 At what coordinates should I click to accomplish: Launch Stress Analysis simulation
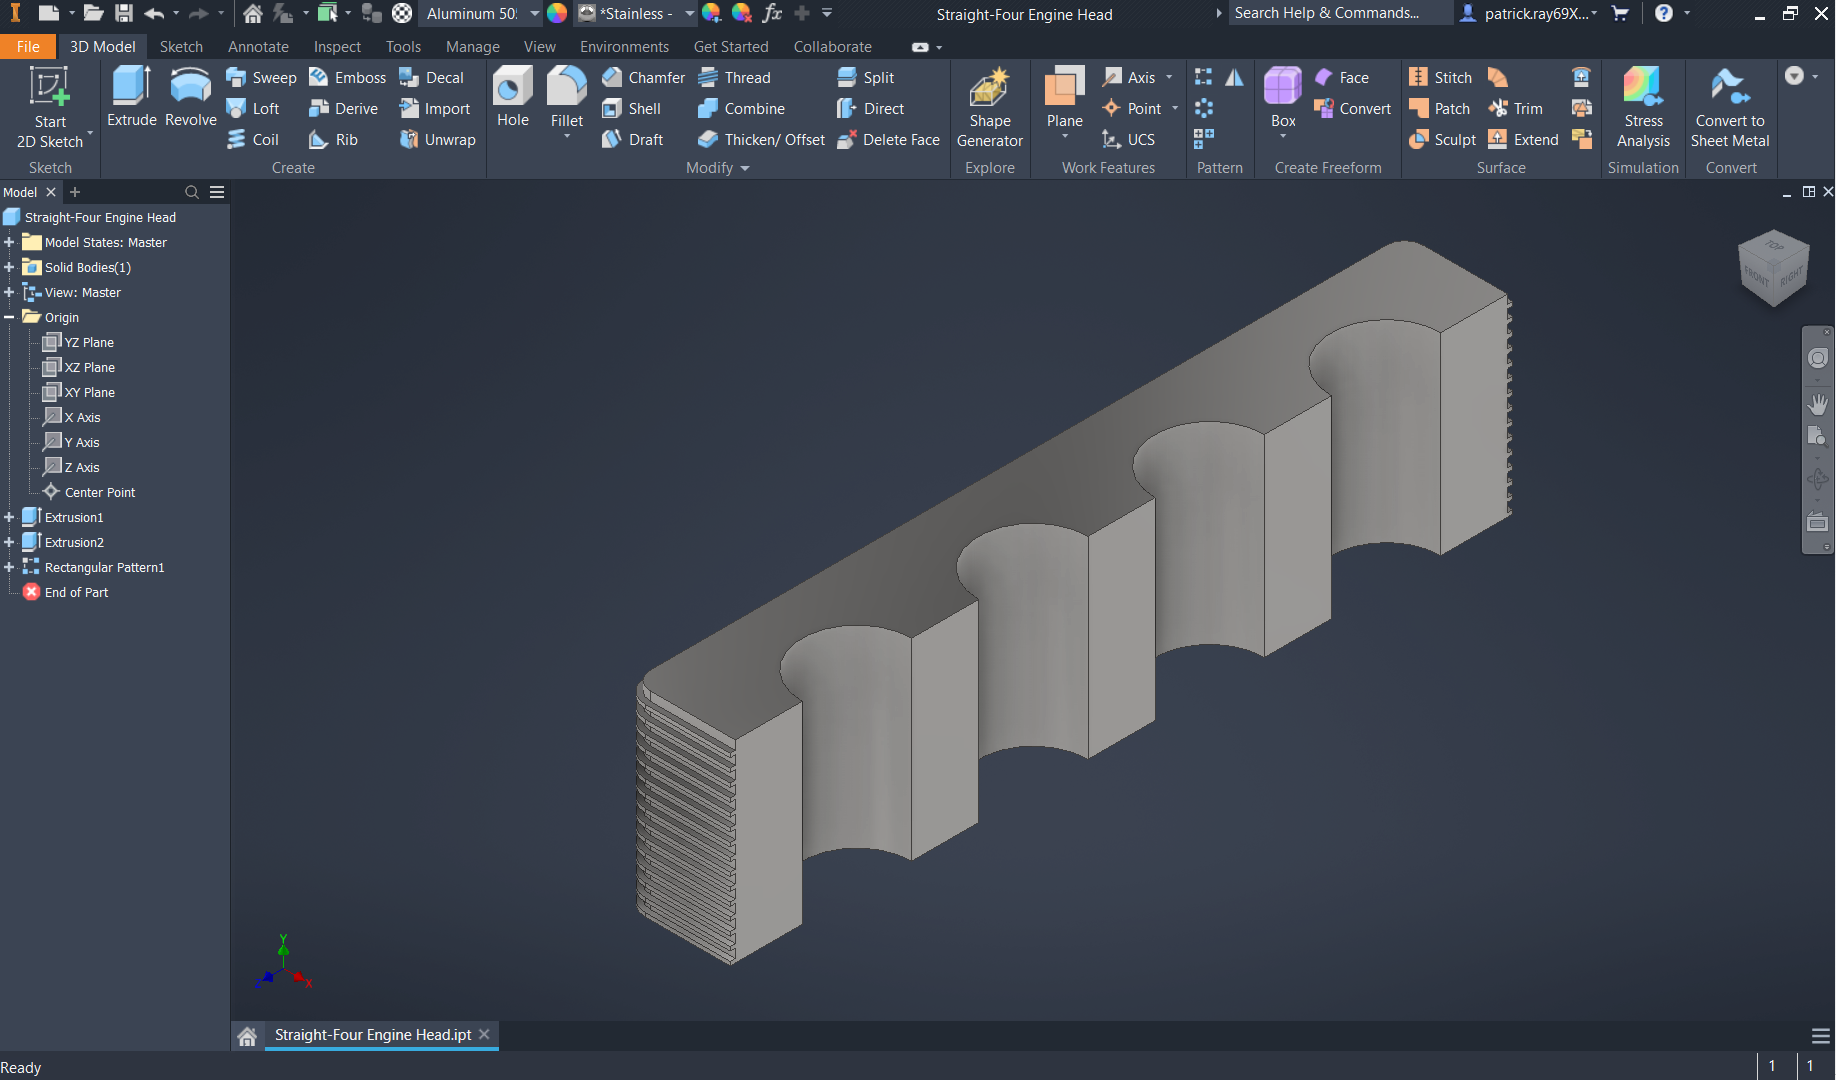(1643, 108)
